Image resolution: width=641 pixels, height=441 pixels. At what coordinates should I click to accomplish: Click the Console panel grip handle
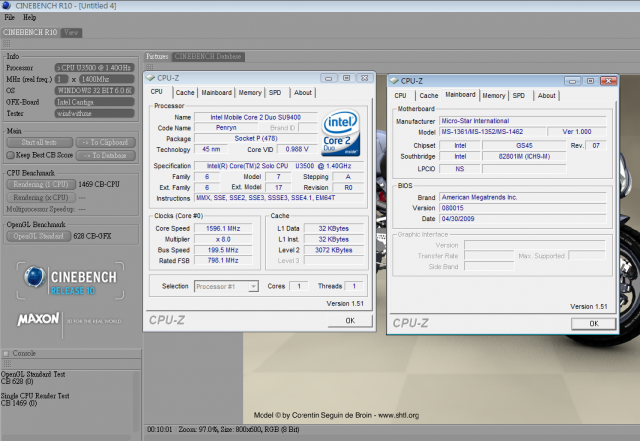[x=7, y=364]
